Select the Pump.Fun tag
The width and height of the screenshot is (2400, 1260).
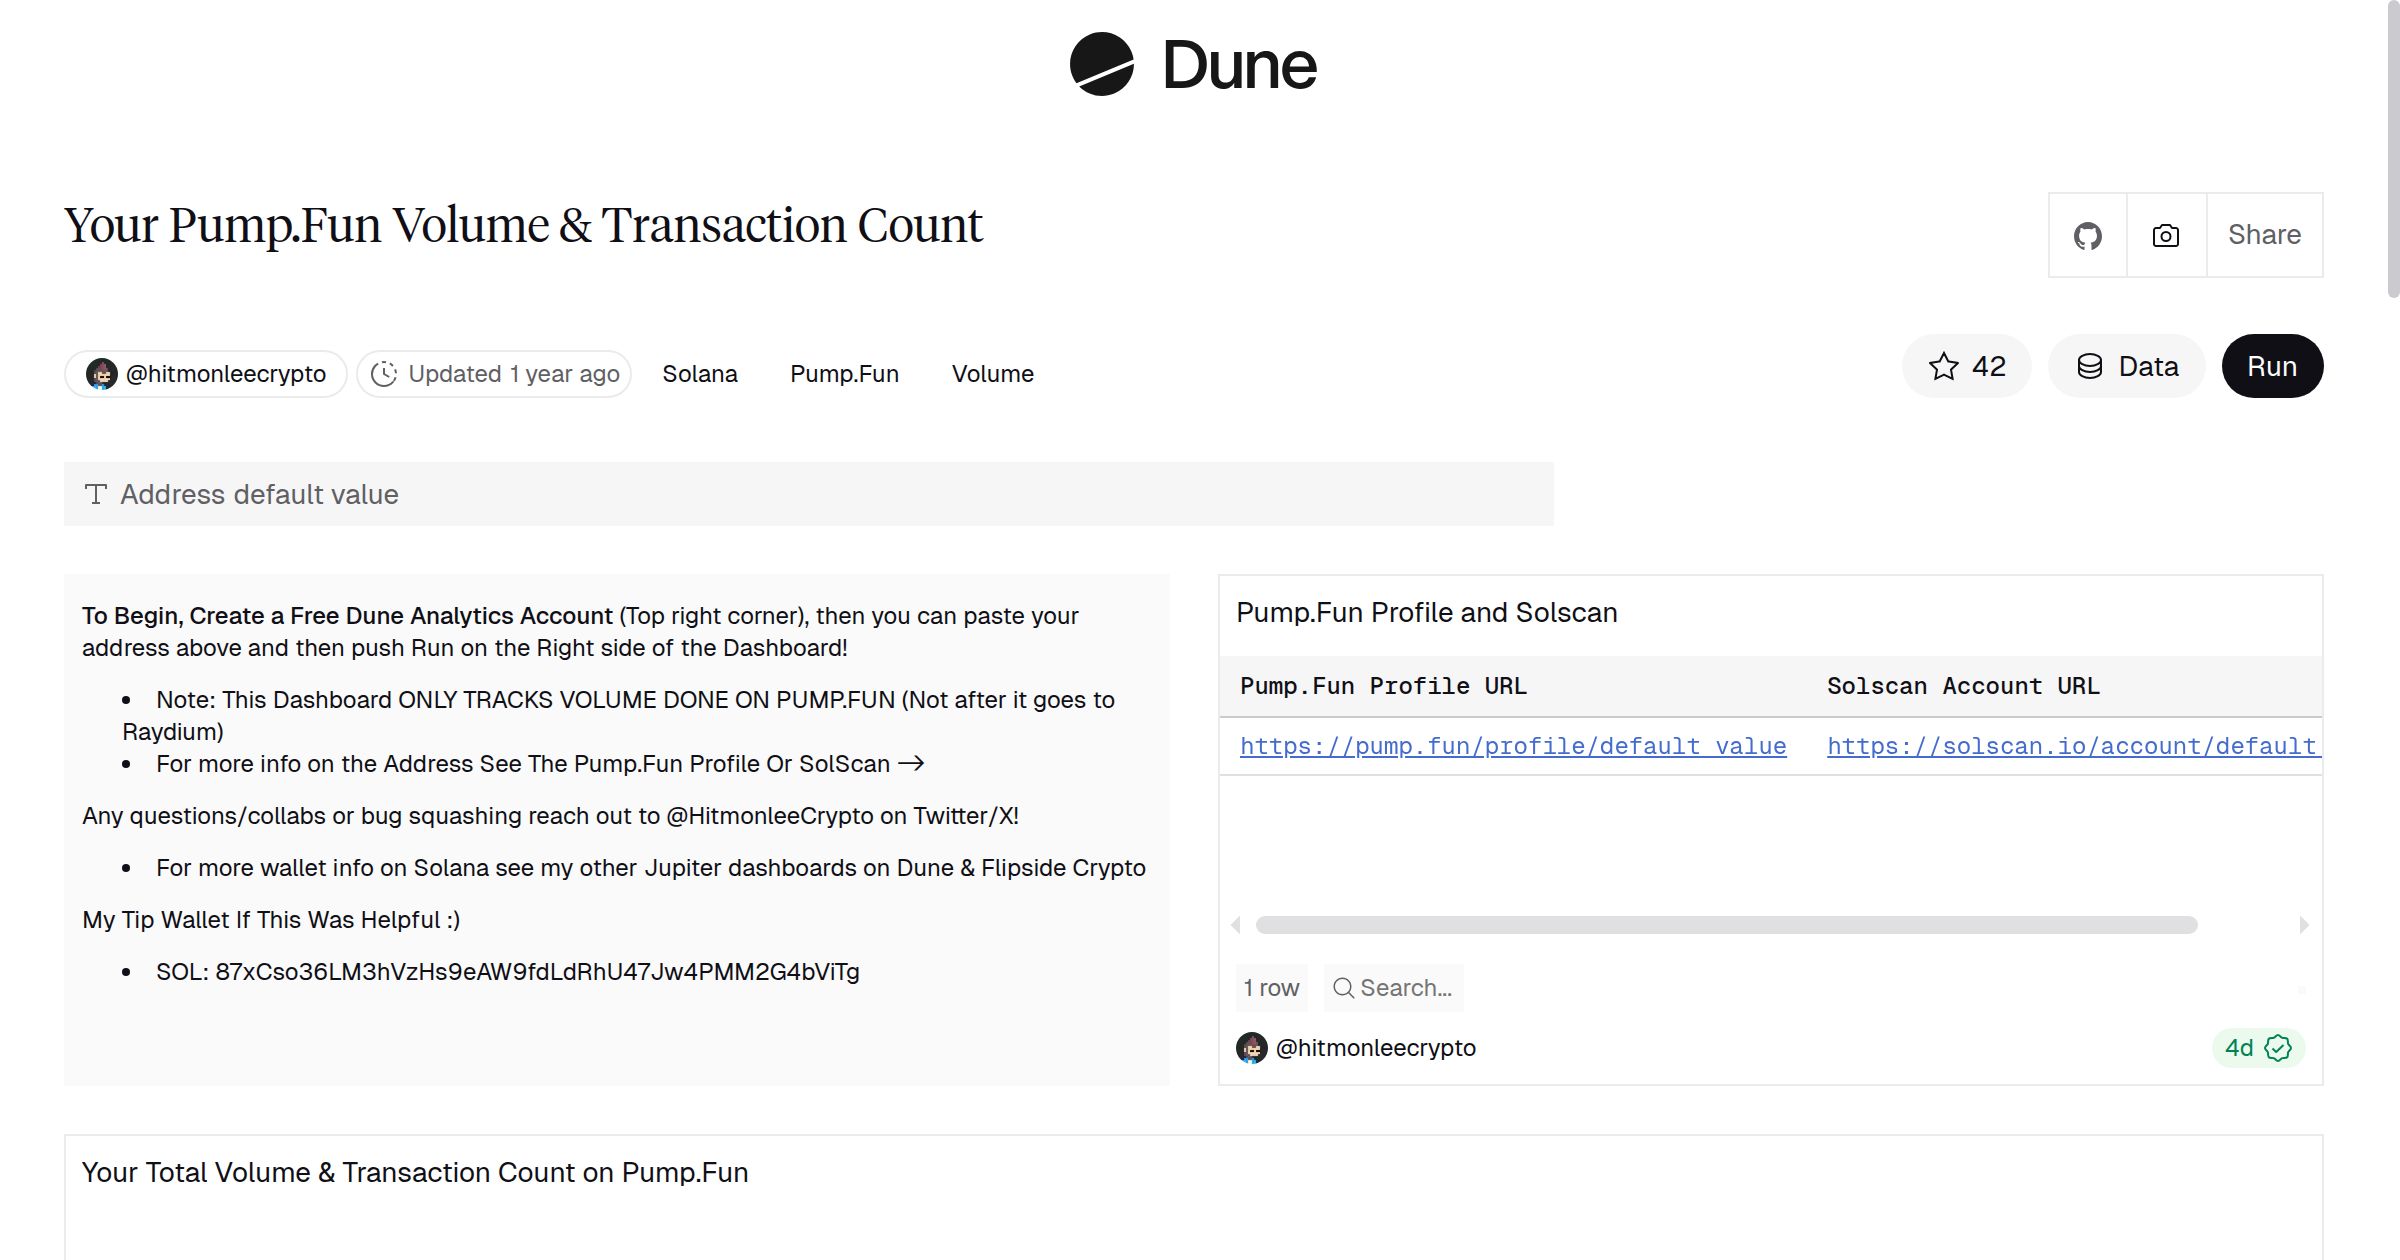point(844,373)
